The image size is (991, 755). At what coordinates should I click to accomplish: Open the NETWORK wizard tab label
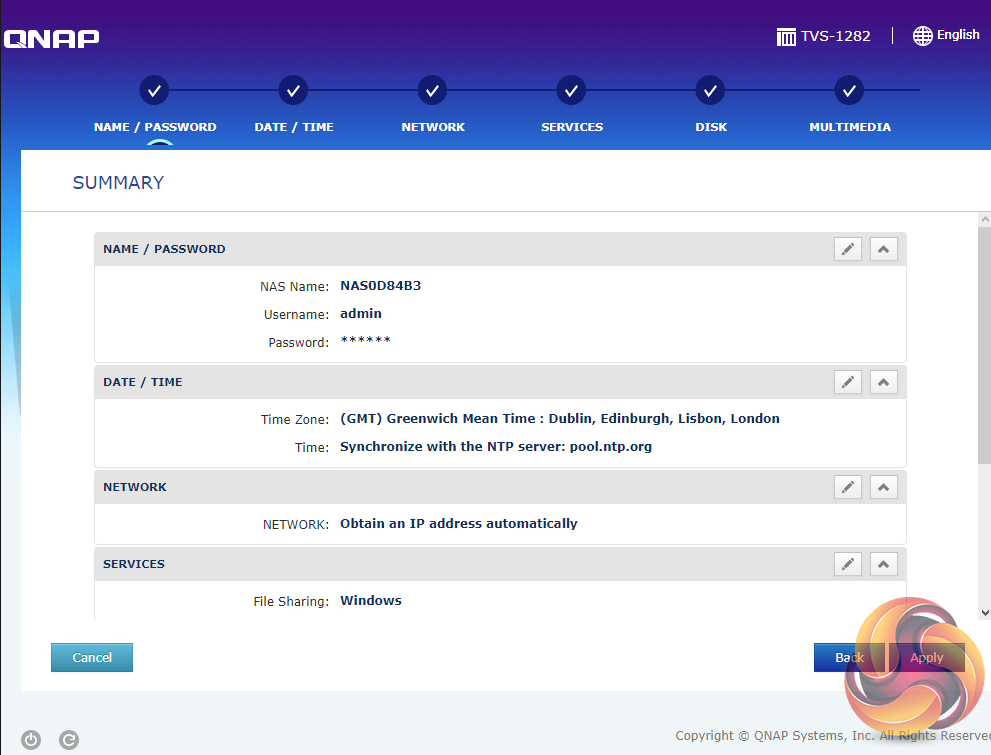pos(433,127)
